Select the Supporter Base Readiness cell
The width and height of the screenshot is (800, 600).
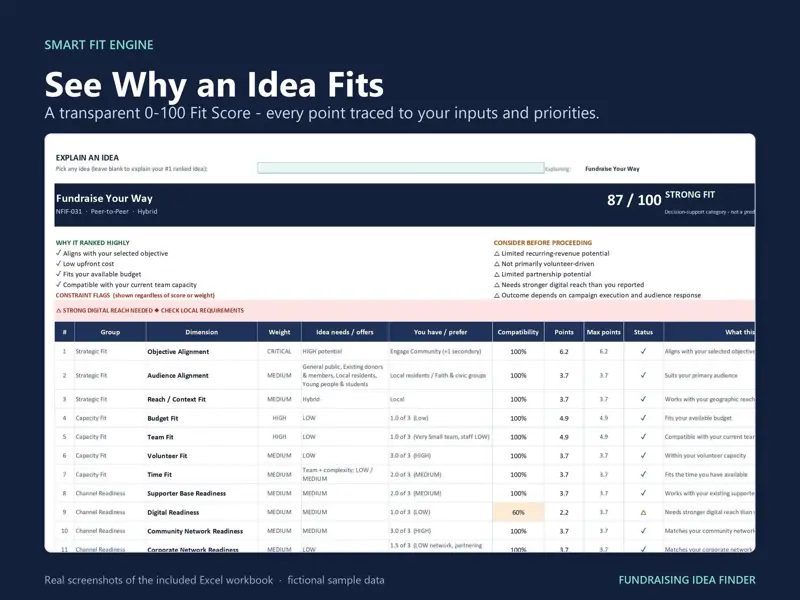[202, 493]
